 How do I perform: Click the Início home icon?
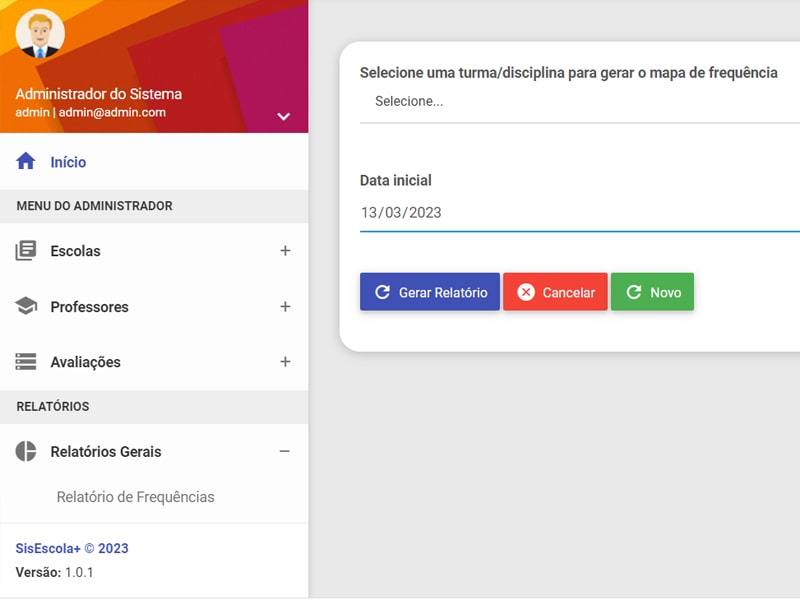(x=26, y=162)
